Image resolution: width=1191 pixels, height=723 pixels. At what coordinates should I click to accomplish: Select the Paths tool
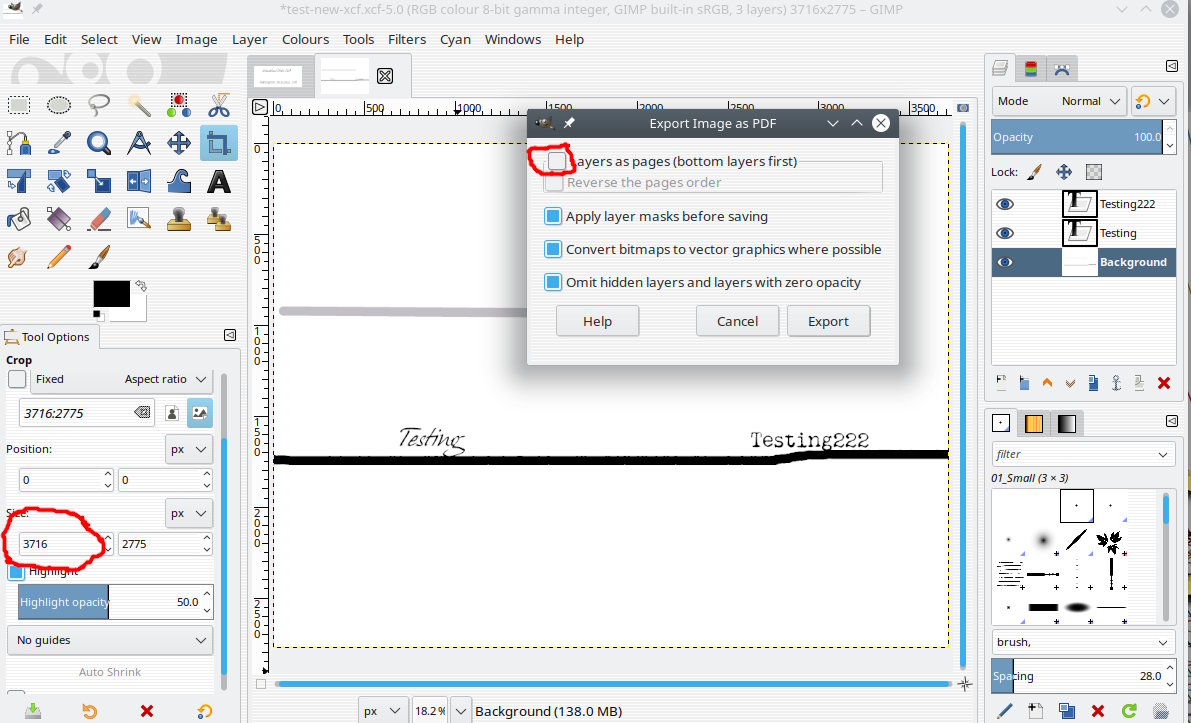19,143
